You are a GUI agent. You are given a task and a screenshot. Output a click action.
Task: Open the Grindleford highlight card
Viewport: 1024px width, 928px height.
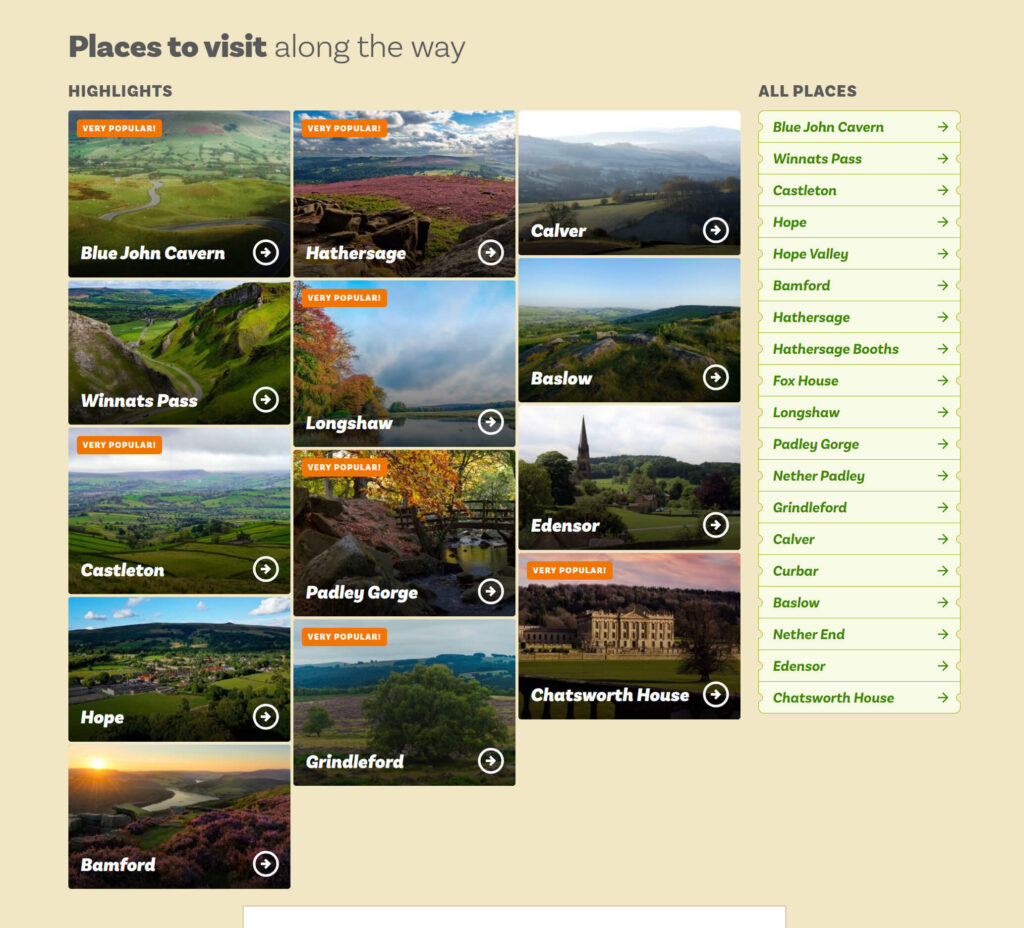pyautogui.click(x=404, y=702)
